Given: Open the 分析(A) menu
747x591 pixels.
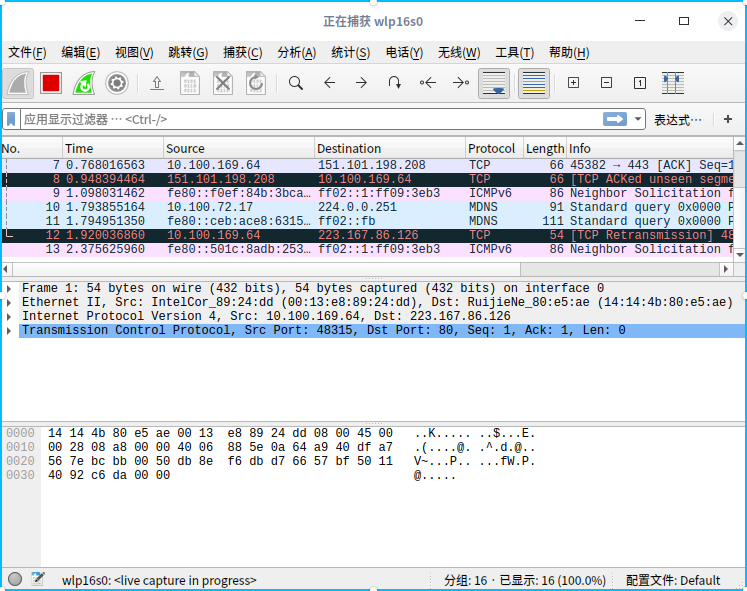Looking at the screenshot, I should point(296,52).
